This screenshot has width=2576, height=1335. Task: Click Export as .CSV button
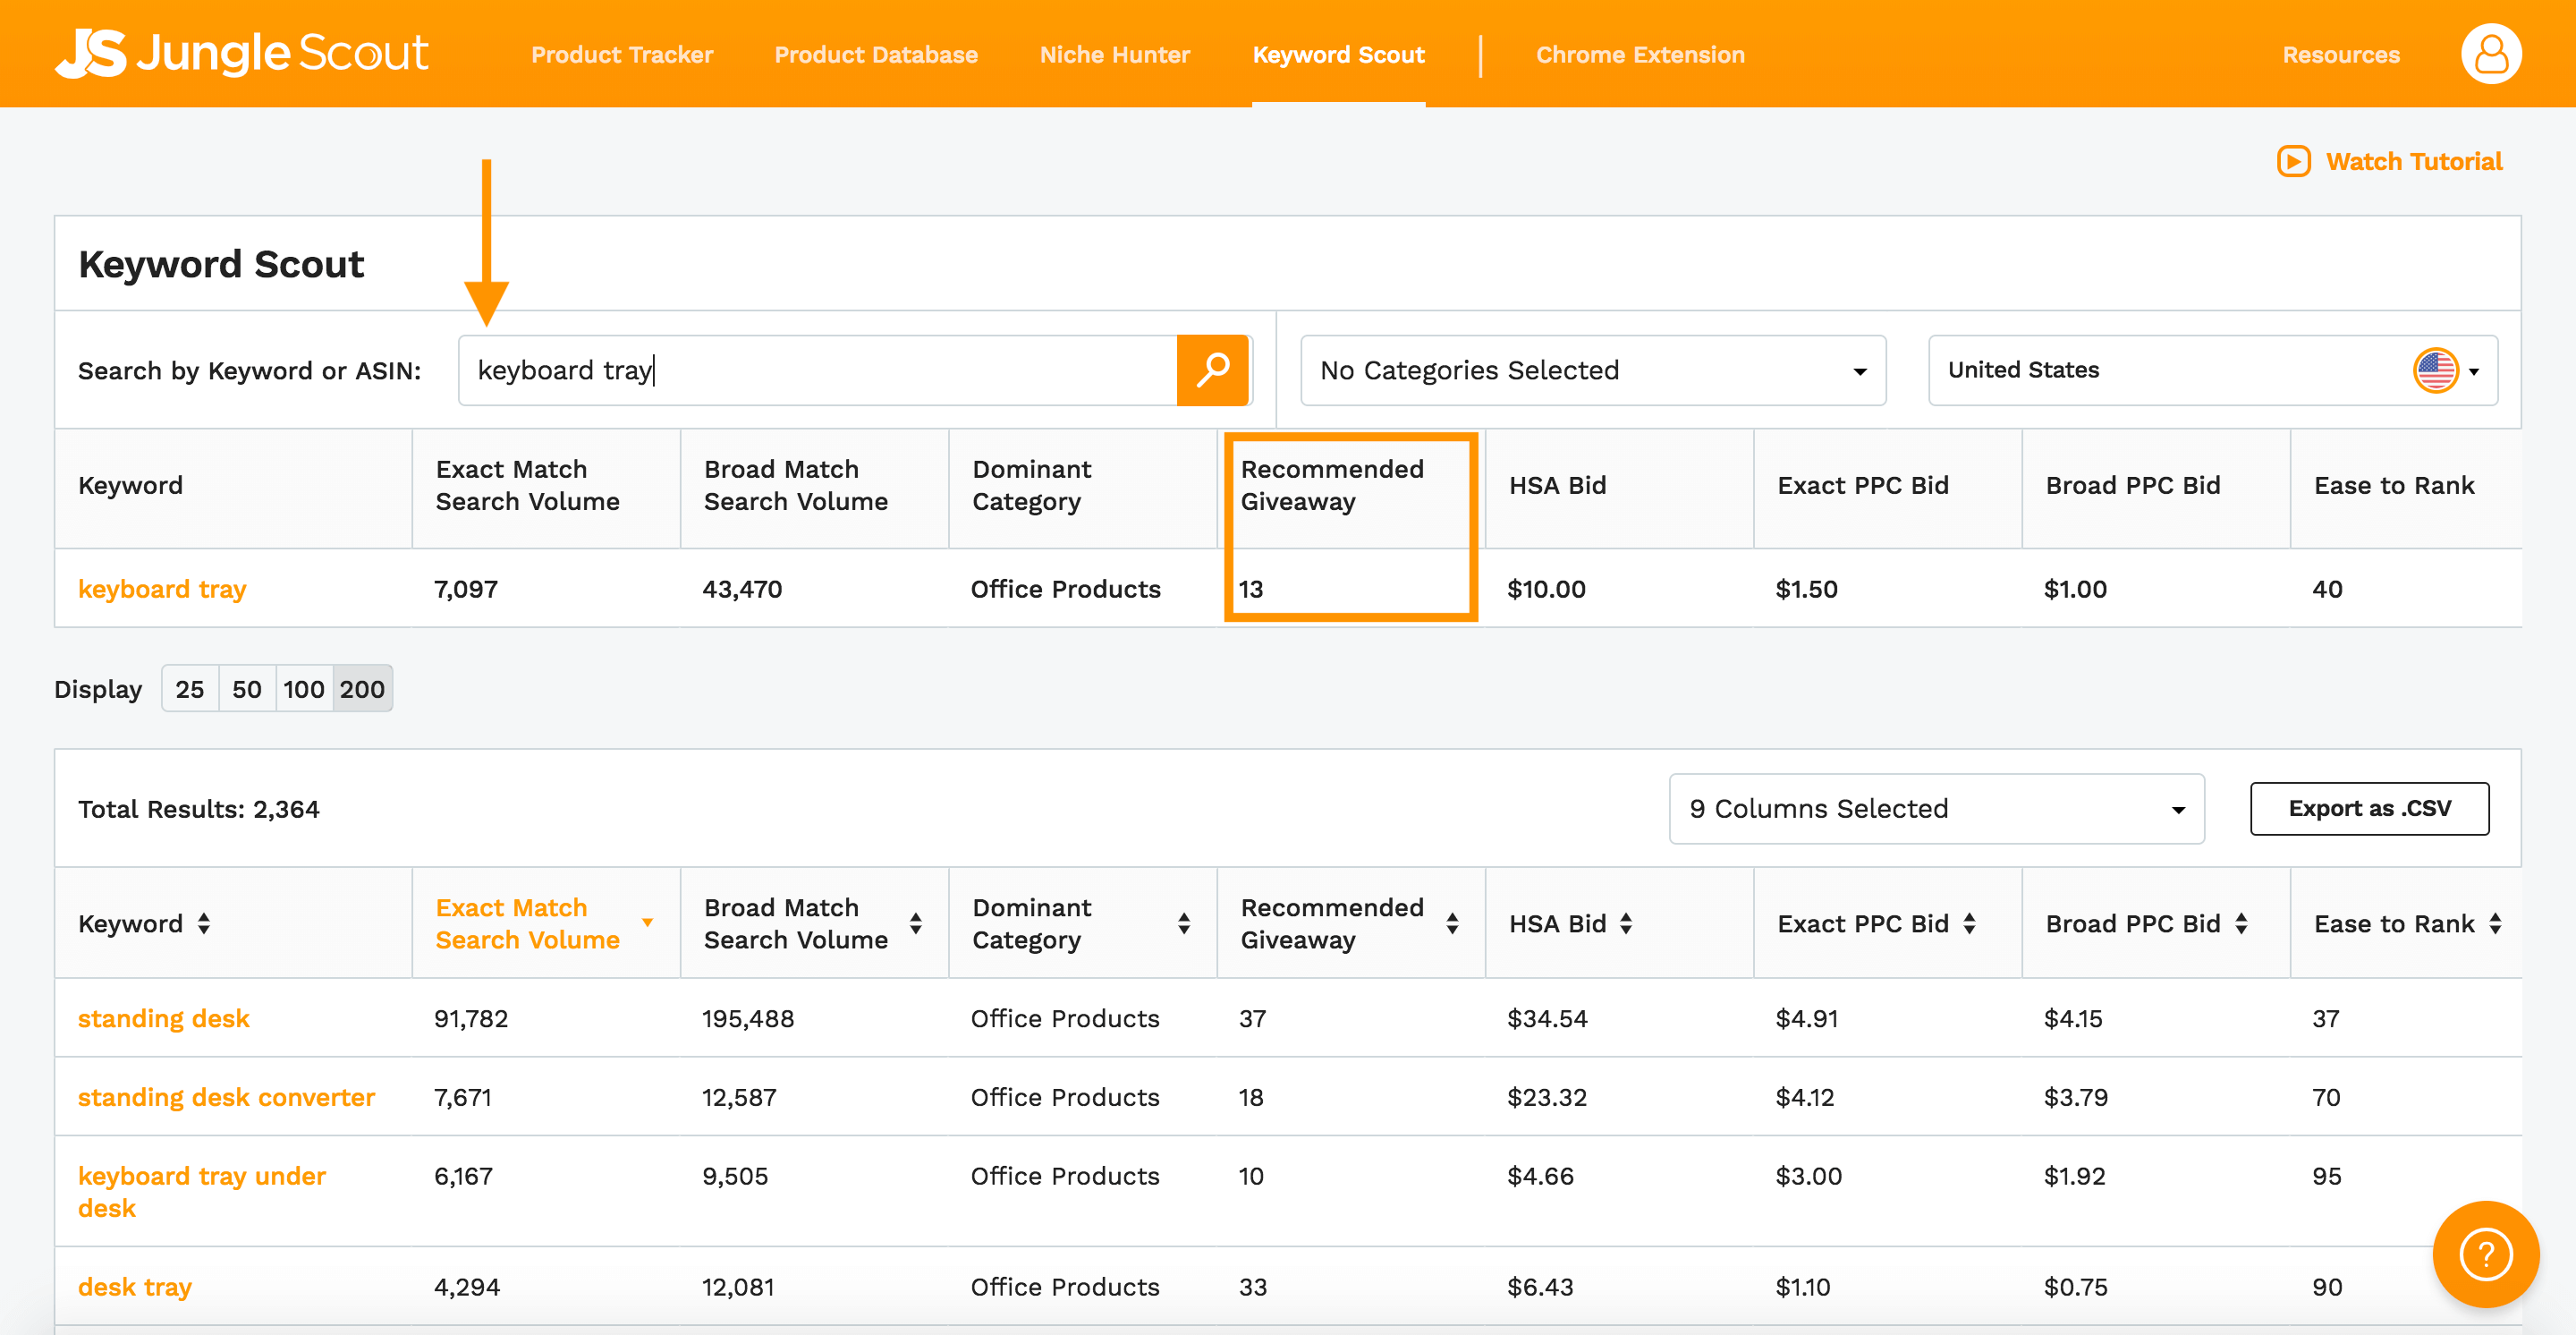click(2369, 808)
